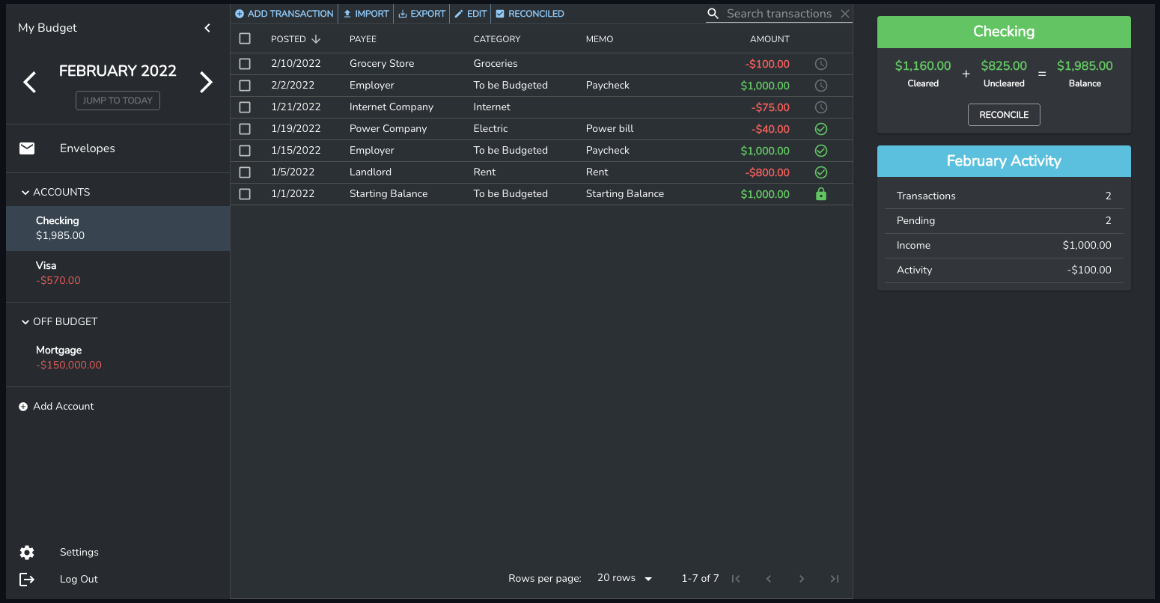Open Settings from sidebar

point(79,552)
